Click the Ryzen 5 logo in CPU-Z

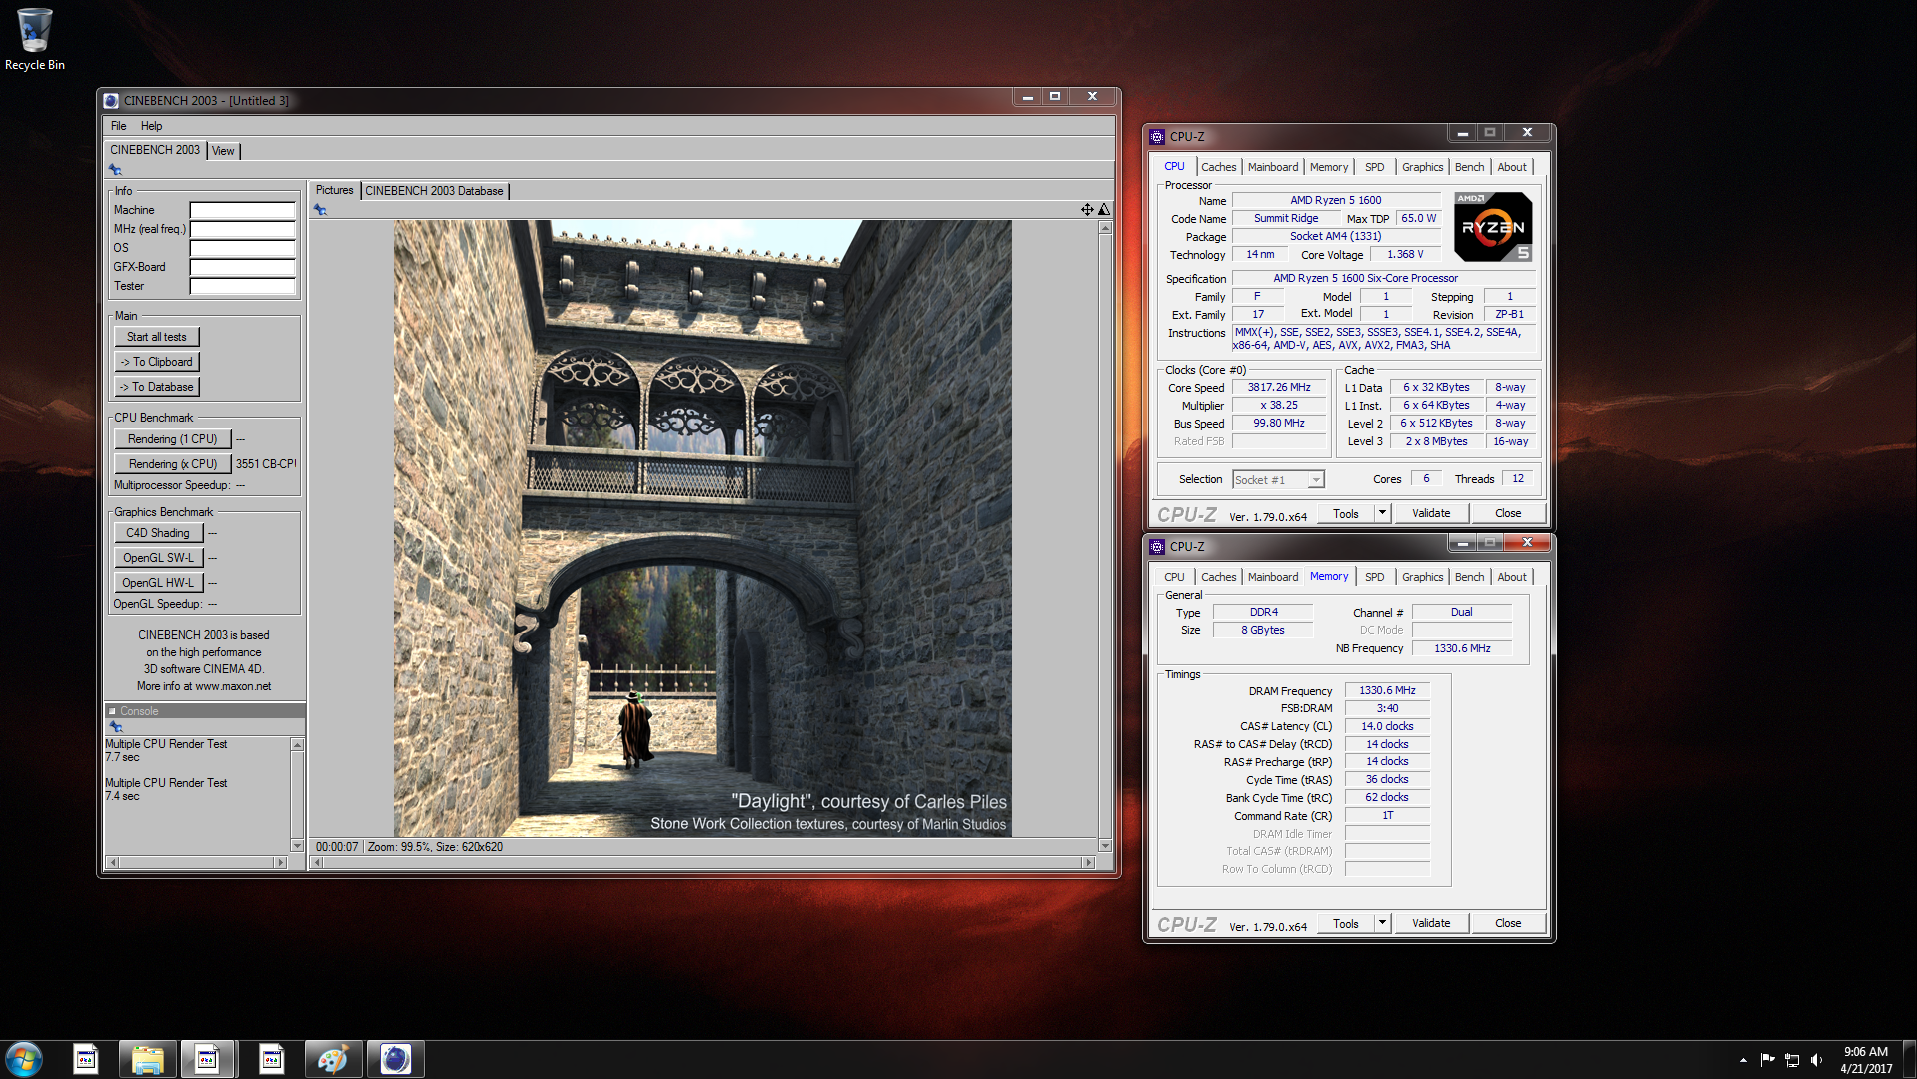[x=1492, y=227]
